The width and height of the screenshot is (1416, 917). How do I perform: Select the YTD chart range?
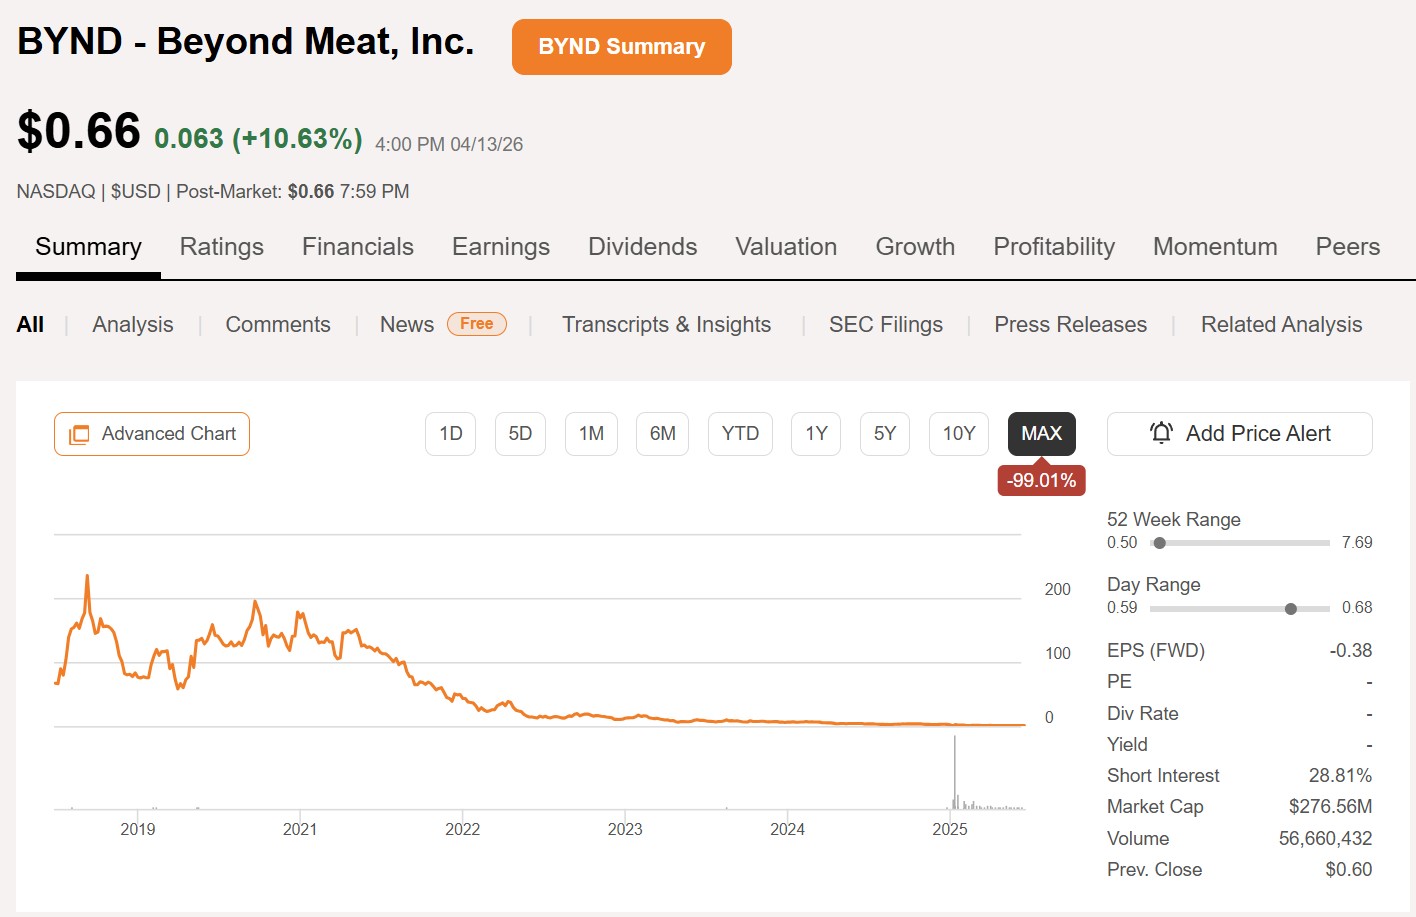tap(740, 434)
